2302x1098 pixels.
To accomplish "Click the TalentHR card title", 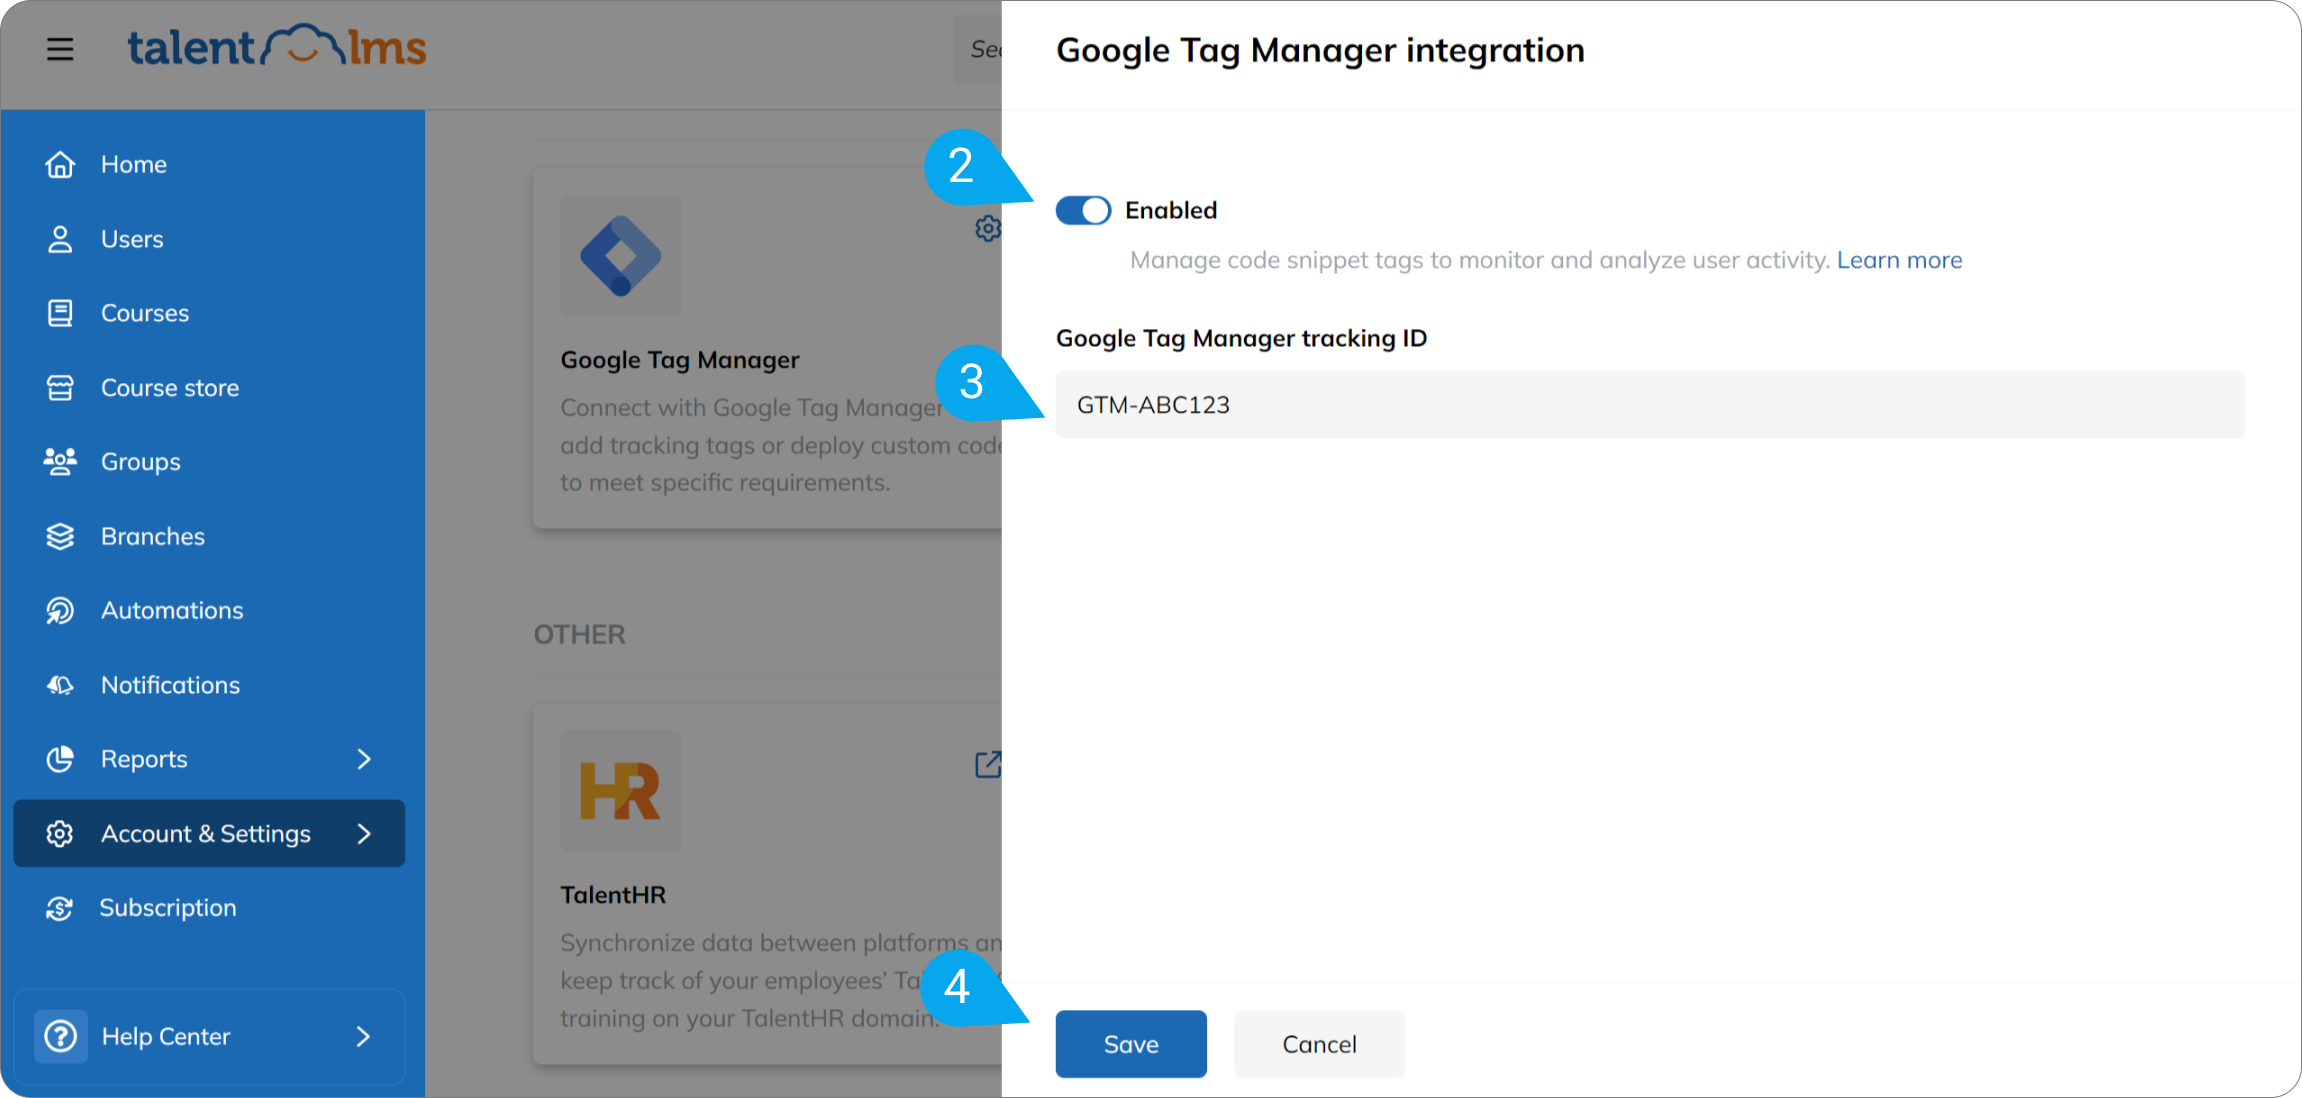I will coord(613,895).
